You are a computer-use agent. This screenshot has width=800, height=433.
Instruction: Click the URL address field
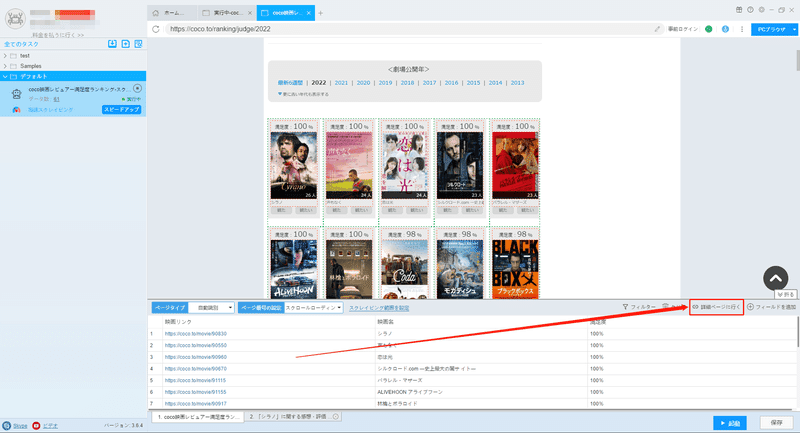coord(408,29)
